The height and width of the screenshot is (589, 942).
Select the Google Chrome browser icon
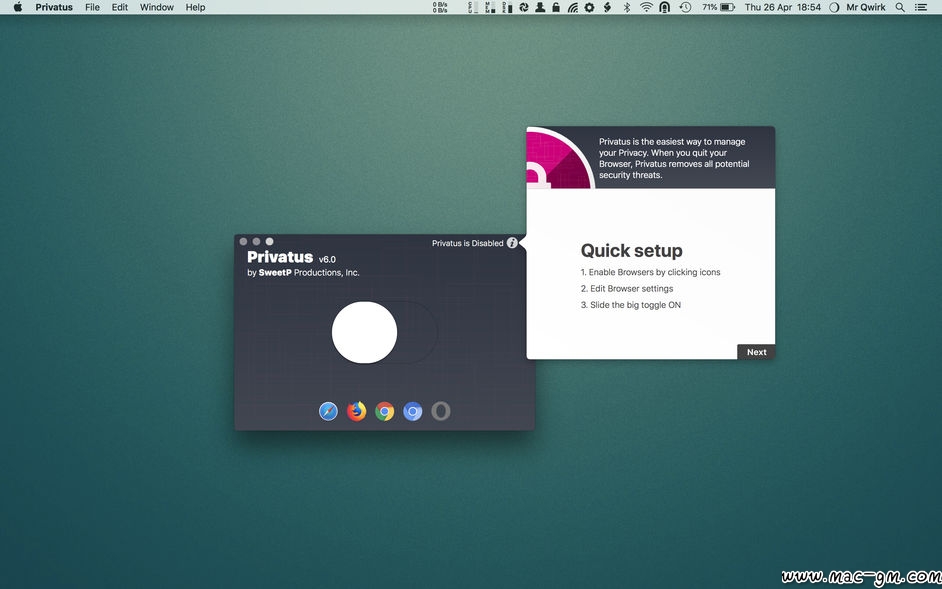click(x=384, y=411)
